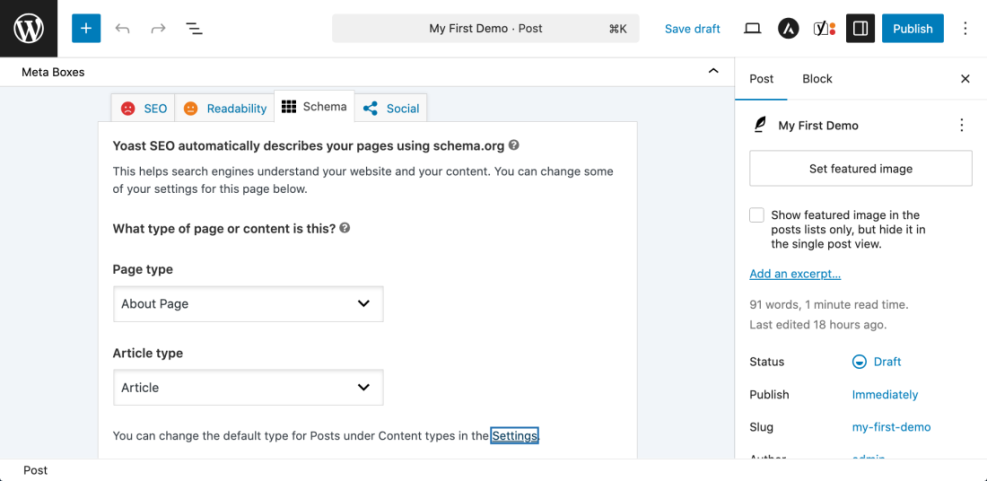Click the Immediately publish date

884,395
